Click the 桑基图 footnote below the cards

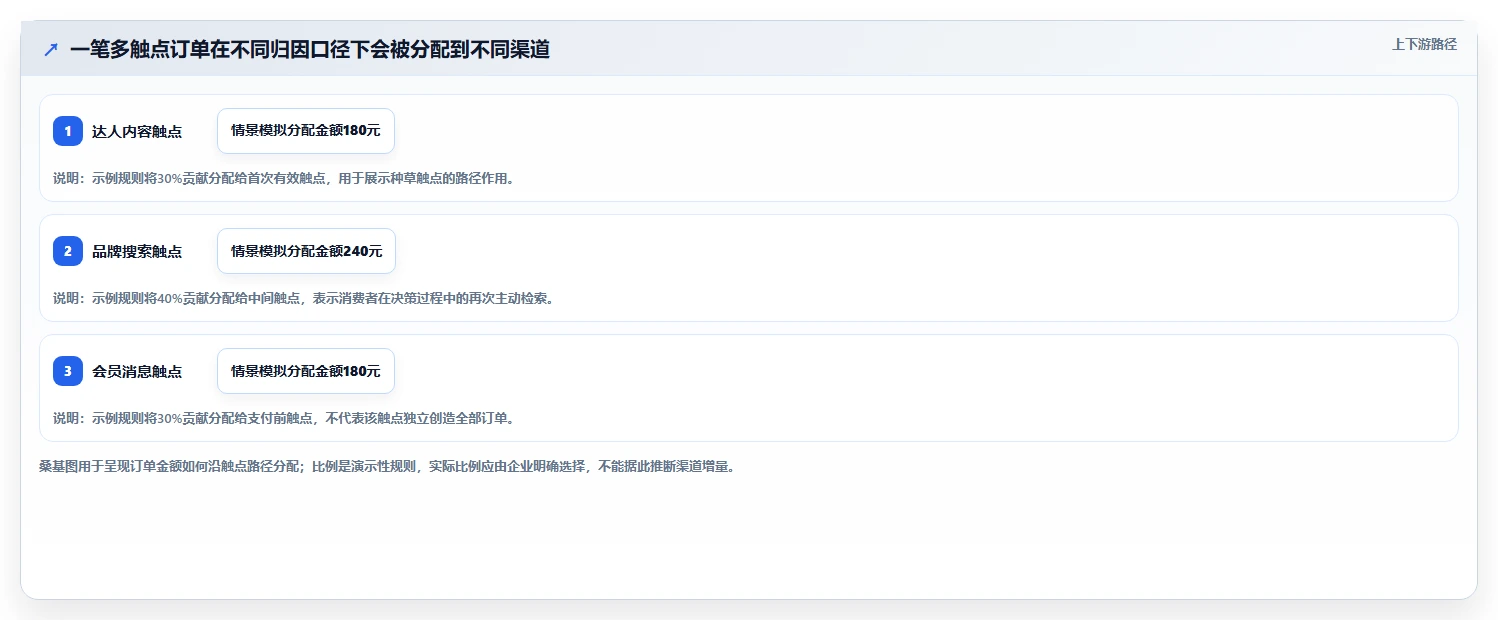[387, 467]
